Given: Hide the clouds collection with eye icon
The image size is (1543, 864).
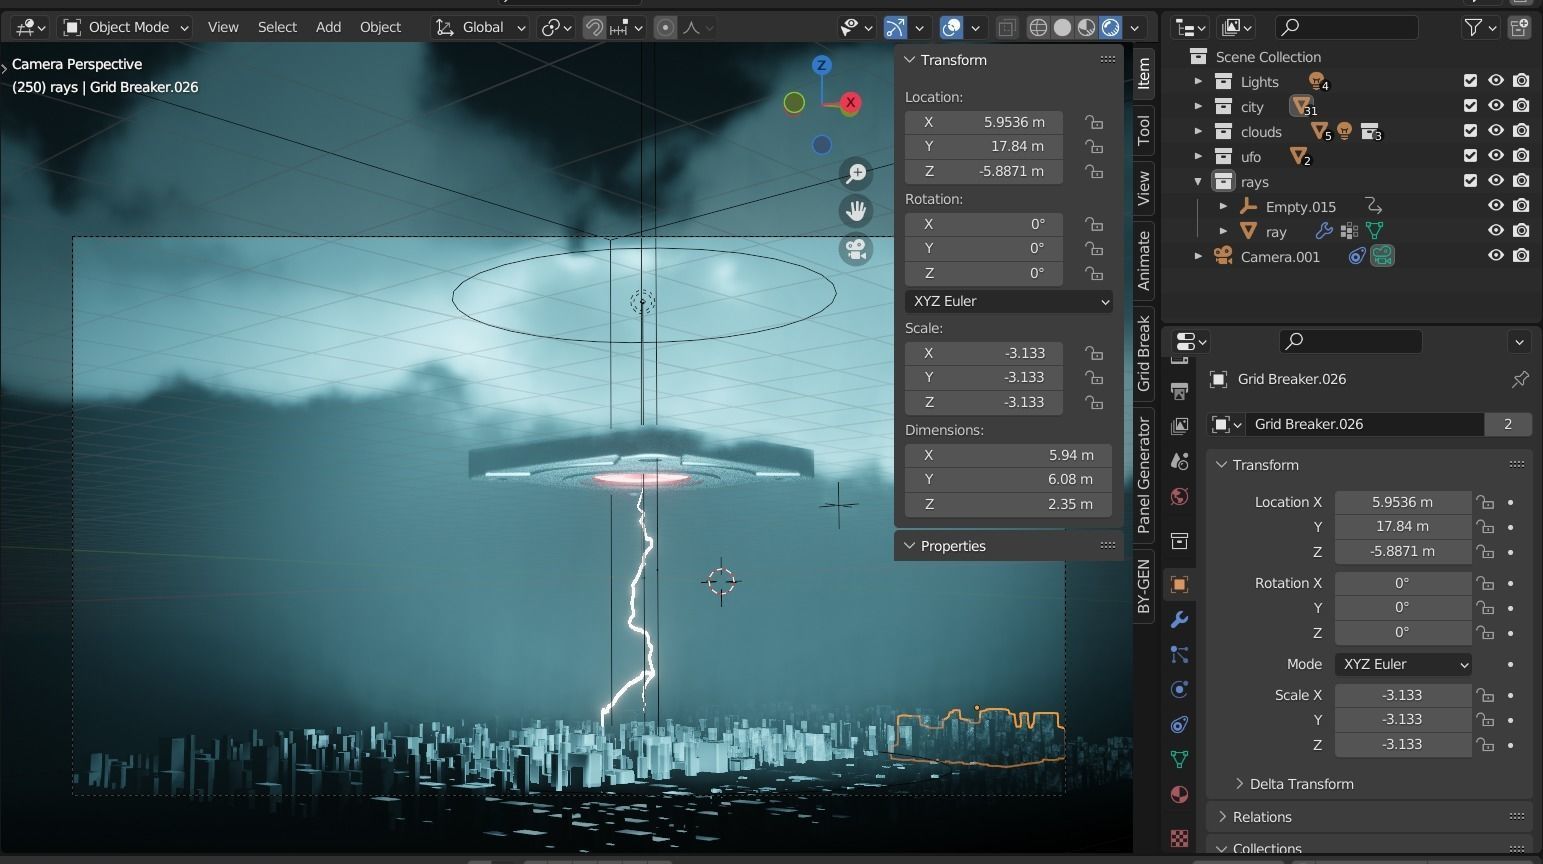Looking at the screenshot, I should coord(1496,131).
